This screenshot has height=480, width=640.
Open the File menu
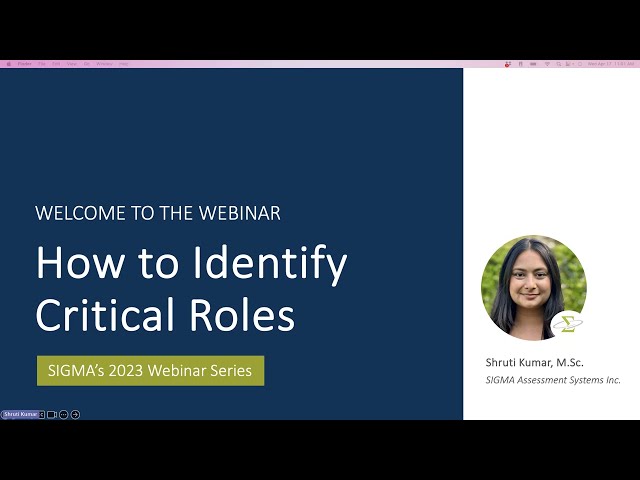click(x=42, y=64)
